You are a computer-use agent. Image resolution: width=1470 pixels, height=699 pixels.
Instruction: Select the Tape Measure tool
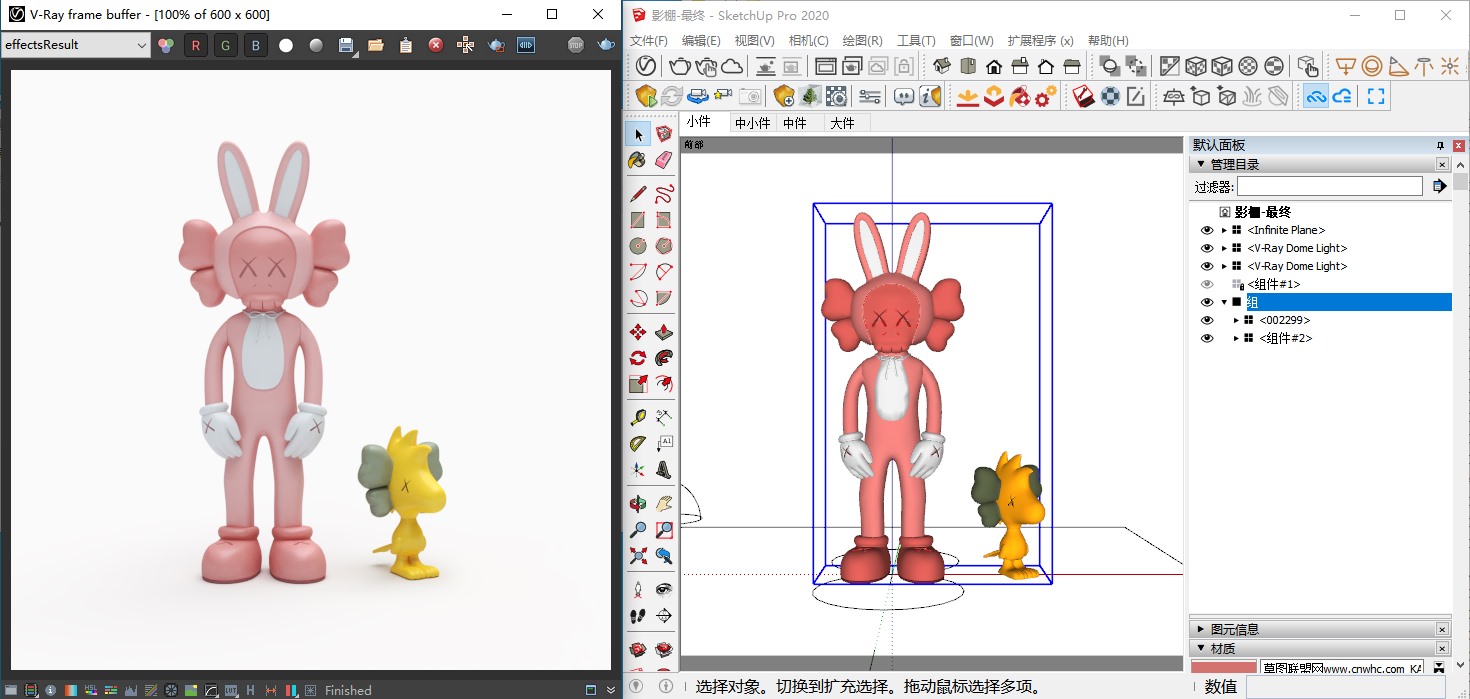point(638,417)
